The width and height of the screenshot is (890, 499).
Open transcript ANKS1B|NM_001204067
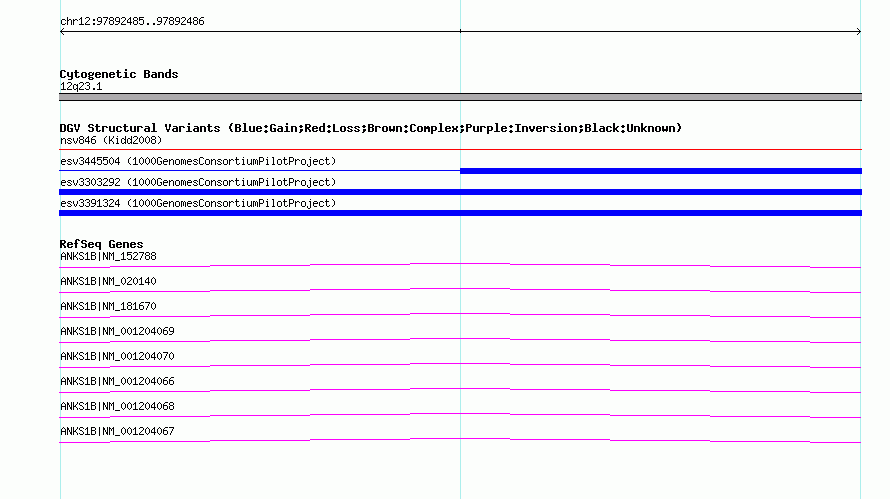[117, 431]
